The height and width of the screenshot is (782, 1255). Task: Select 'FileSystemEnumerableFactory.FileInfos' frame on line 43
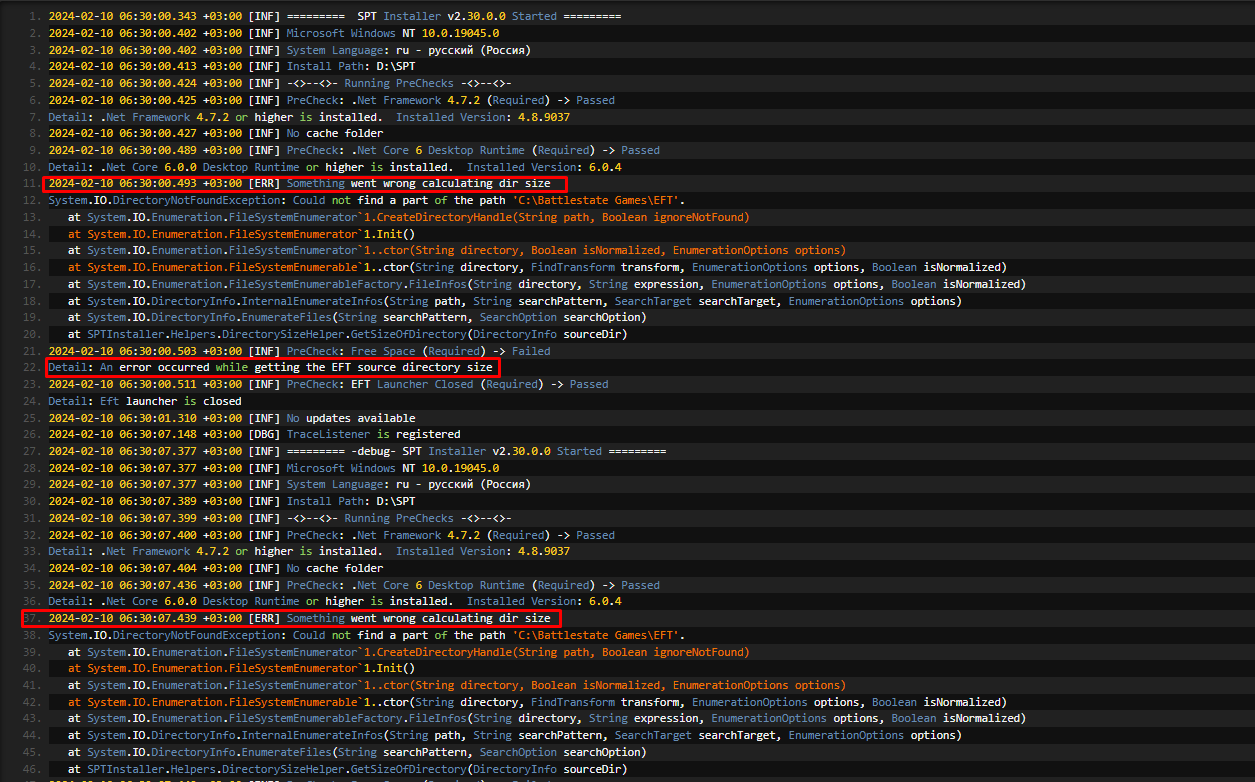tap(547, 718)
